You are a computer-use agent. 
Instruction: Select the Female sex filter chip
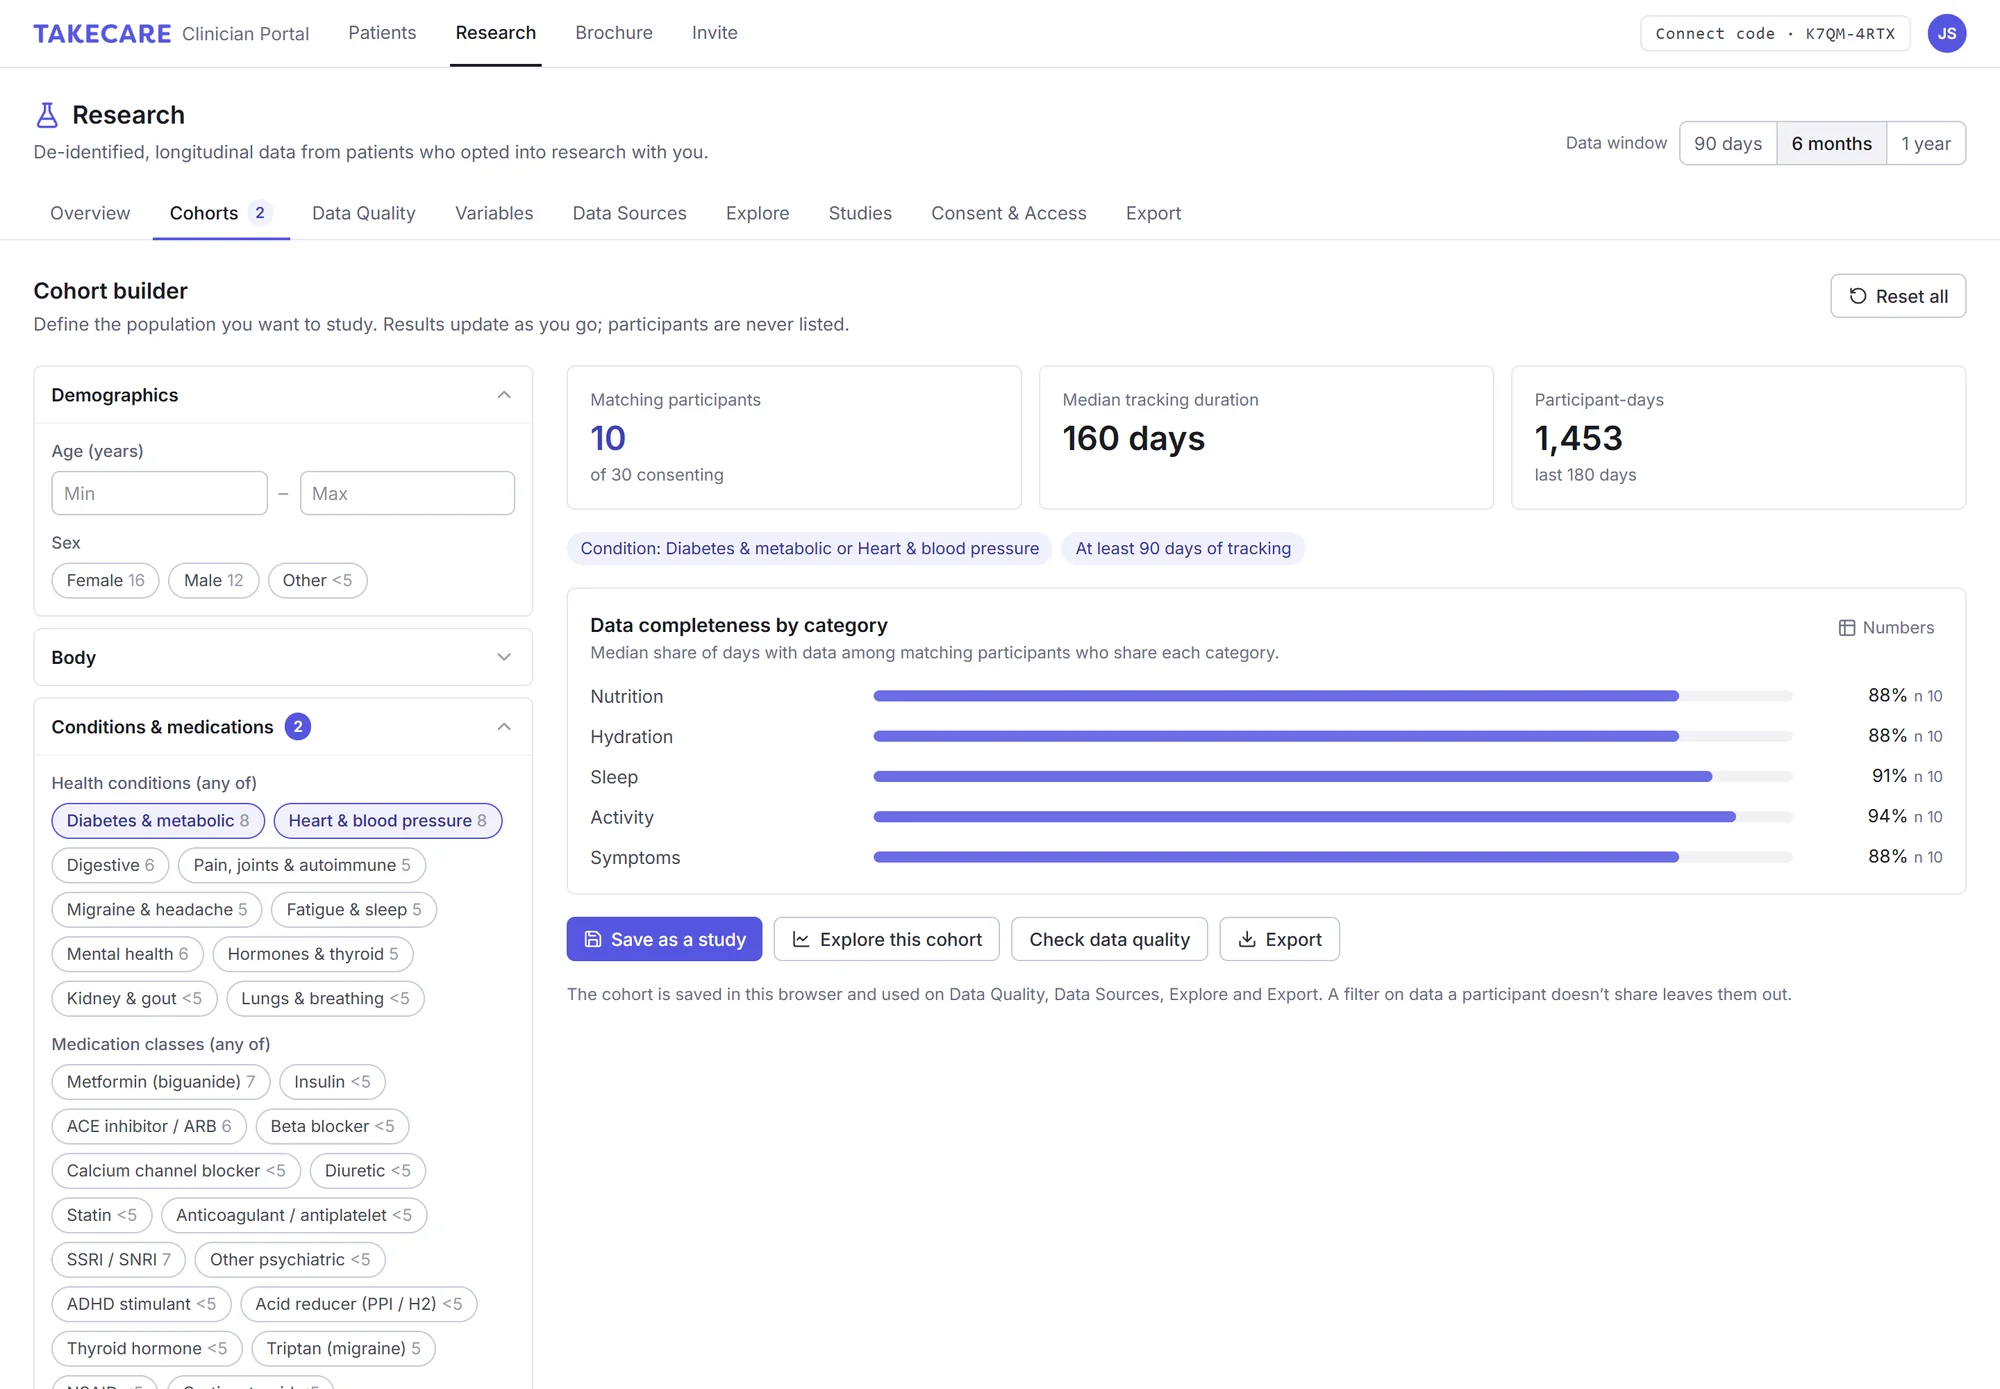(105, 581)
